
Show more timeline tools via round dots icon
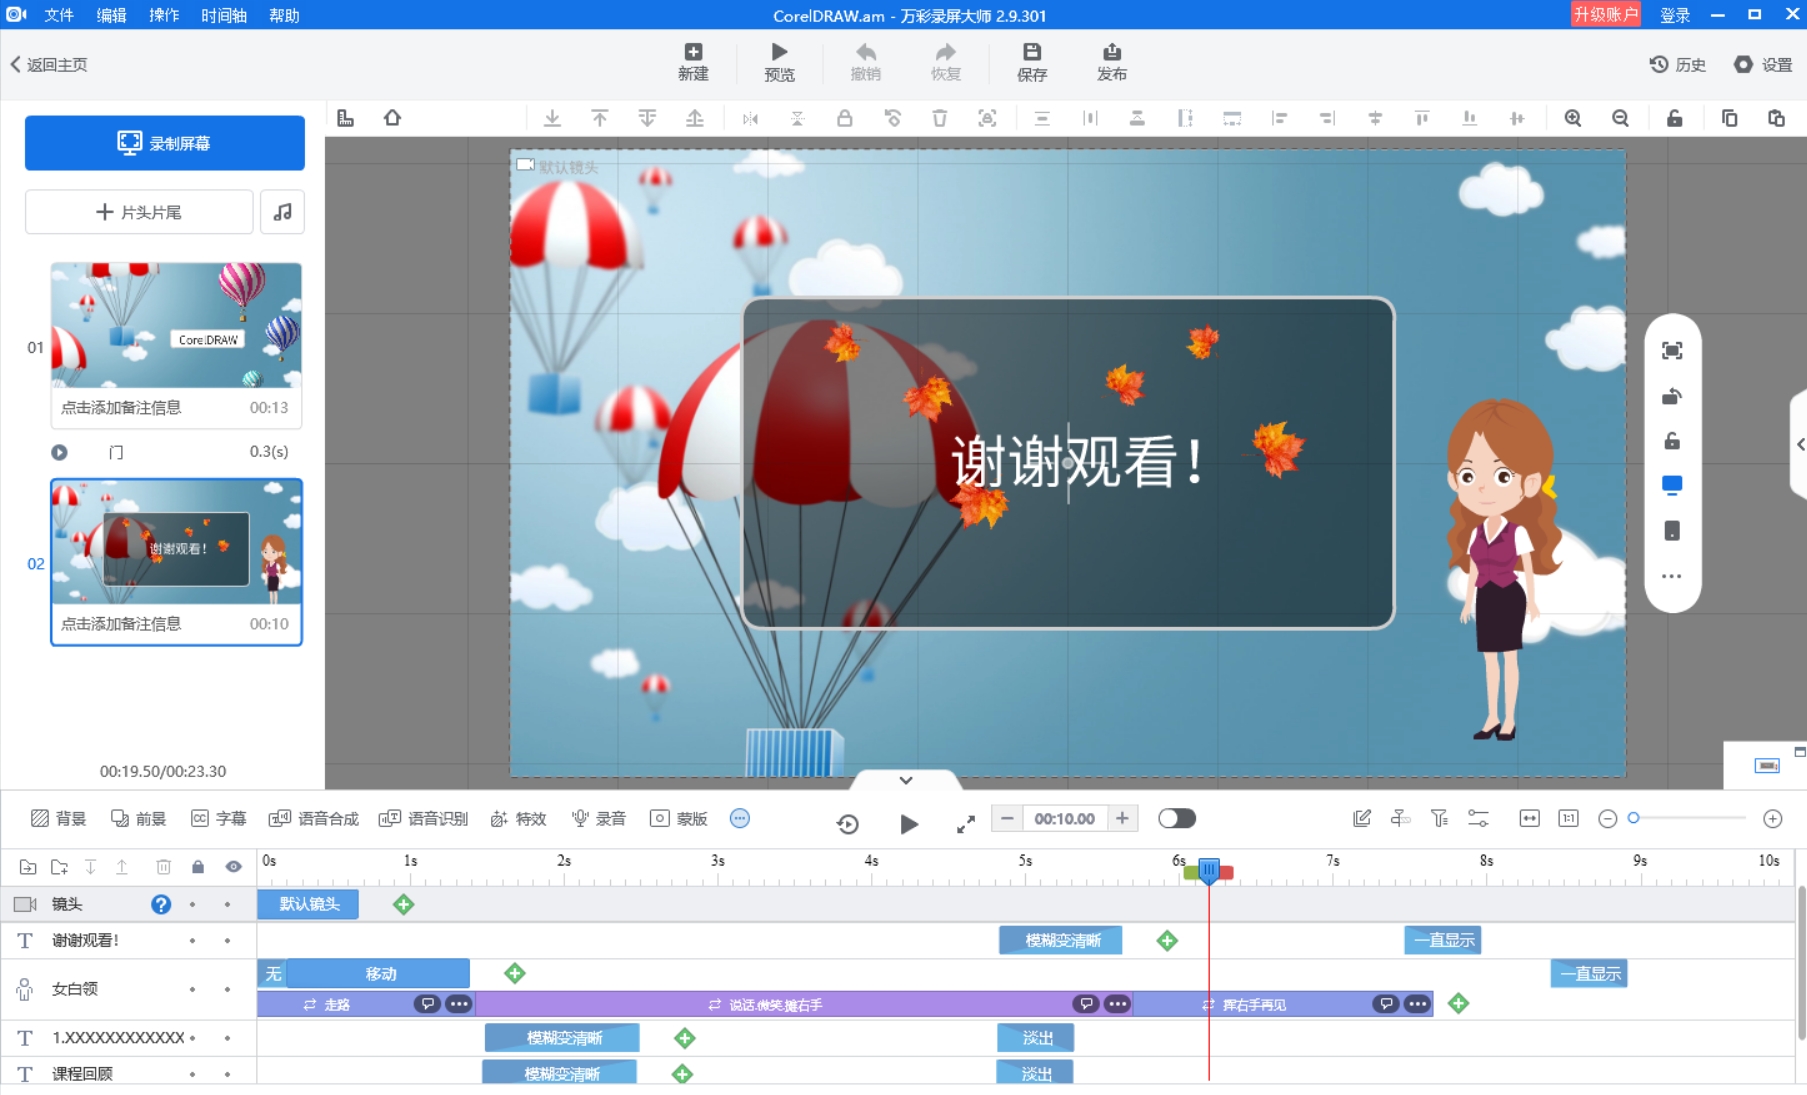740,818
